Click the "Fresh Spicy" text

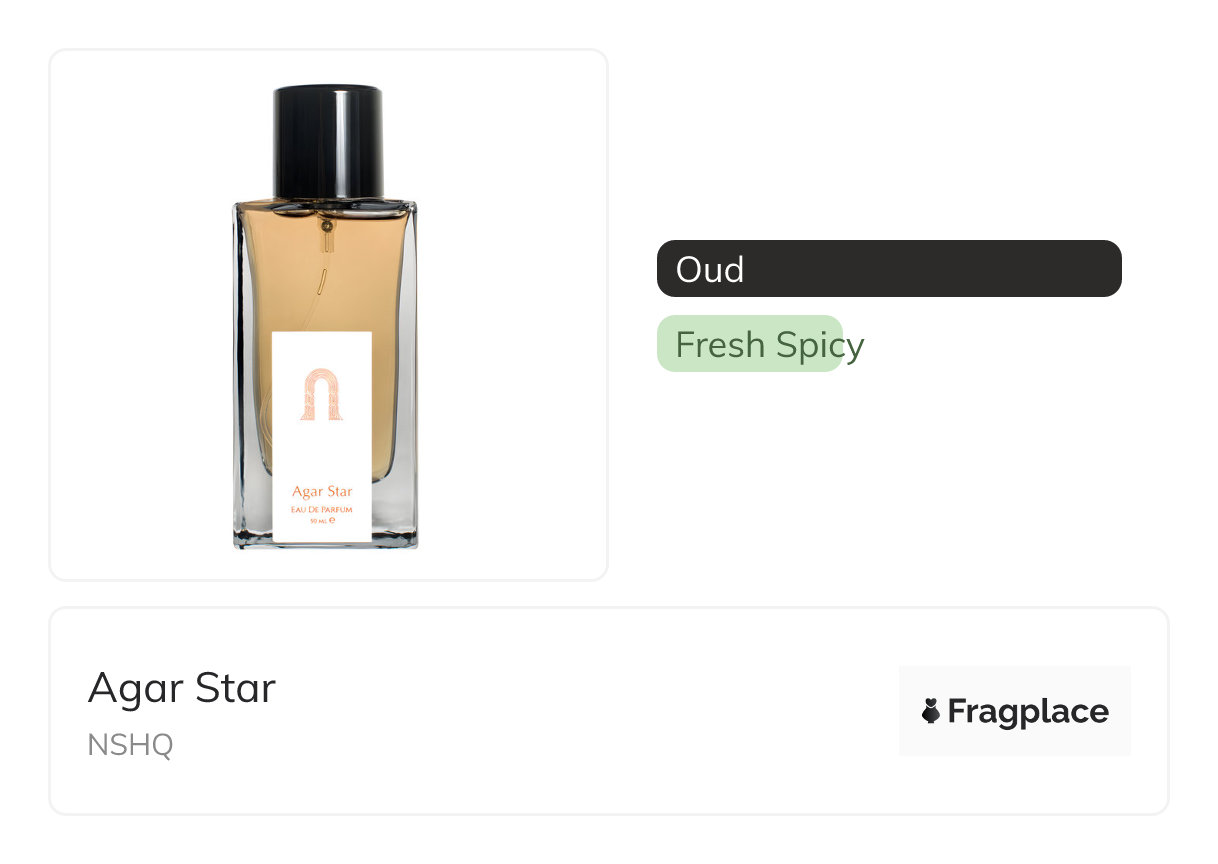pos(769,345)
